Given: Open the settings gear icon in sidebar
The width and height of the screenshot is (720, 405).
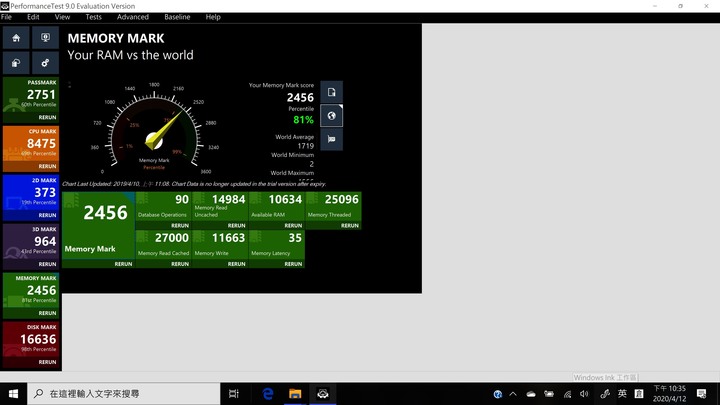Looking at the screenshot, I should tap(45, 63).
